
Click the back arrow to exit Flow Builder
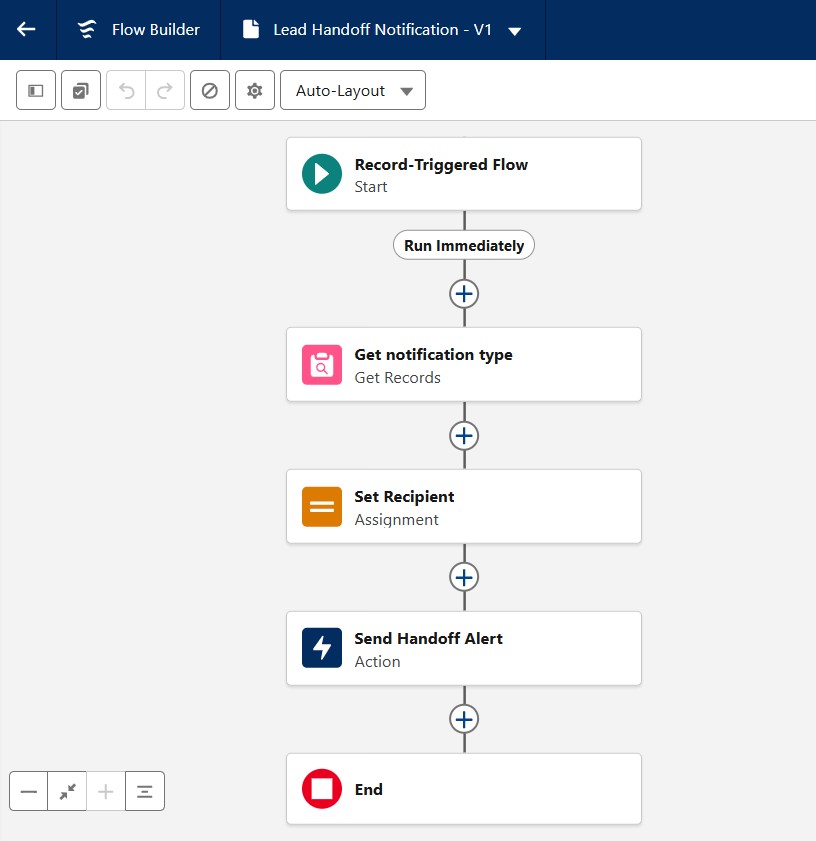(x=25, y=30)
